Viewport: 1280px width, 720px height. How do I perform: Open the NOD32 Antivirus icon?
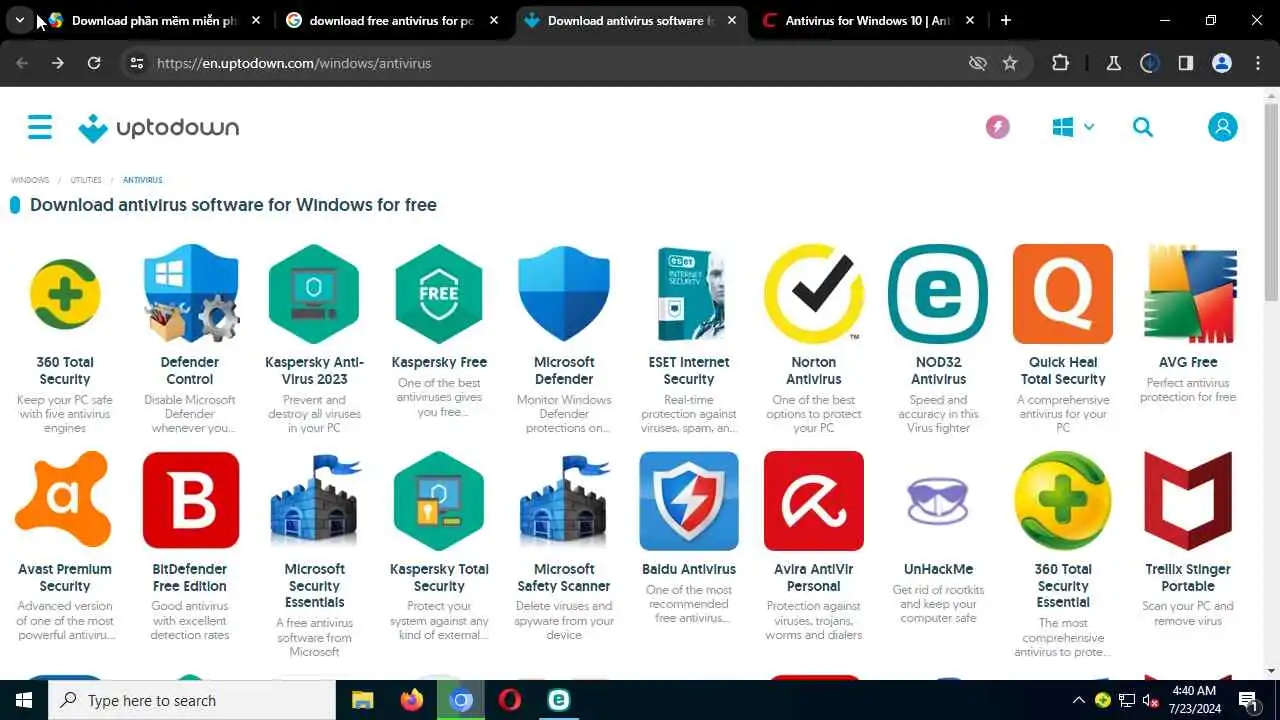click(938, 294)
